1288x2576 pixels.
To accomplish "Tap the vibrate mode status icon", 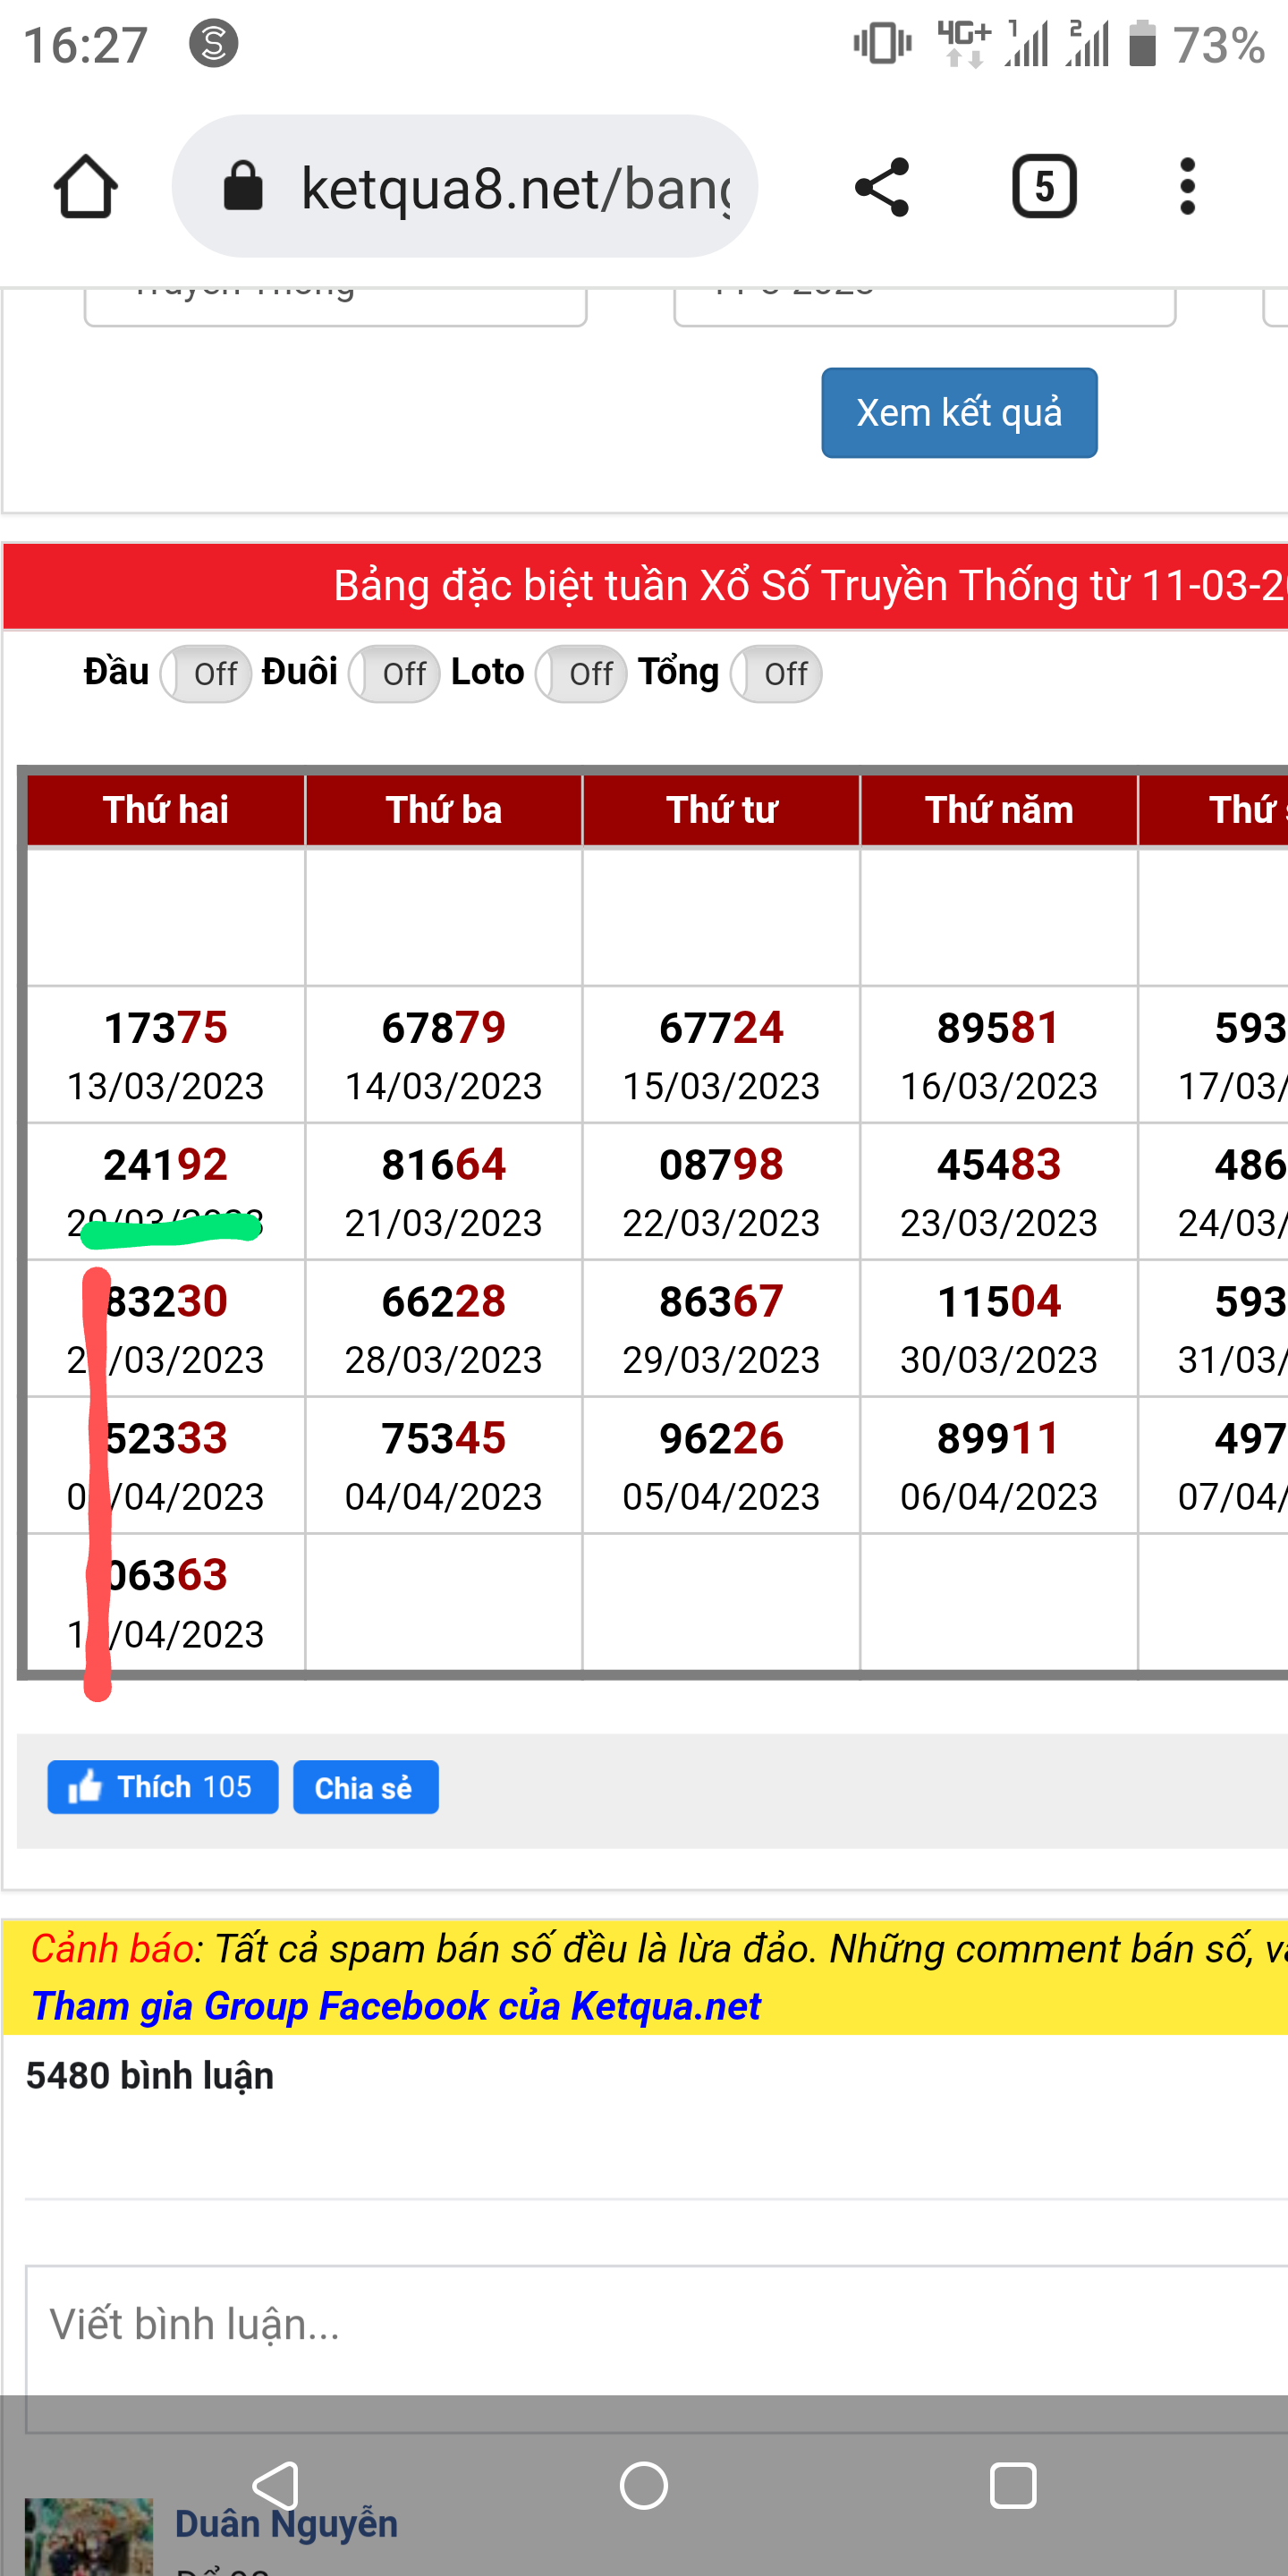I will click(x=882, y=43).
